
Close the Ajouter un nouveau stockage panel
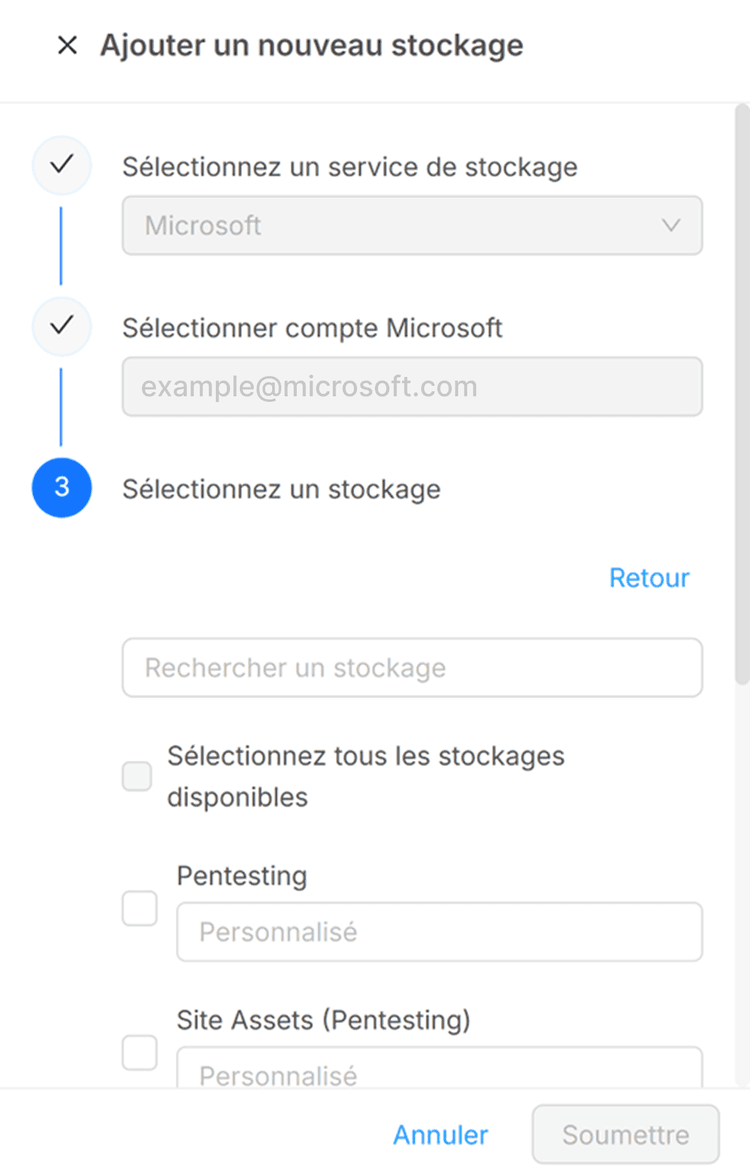click(67, 46)
